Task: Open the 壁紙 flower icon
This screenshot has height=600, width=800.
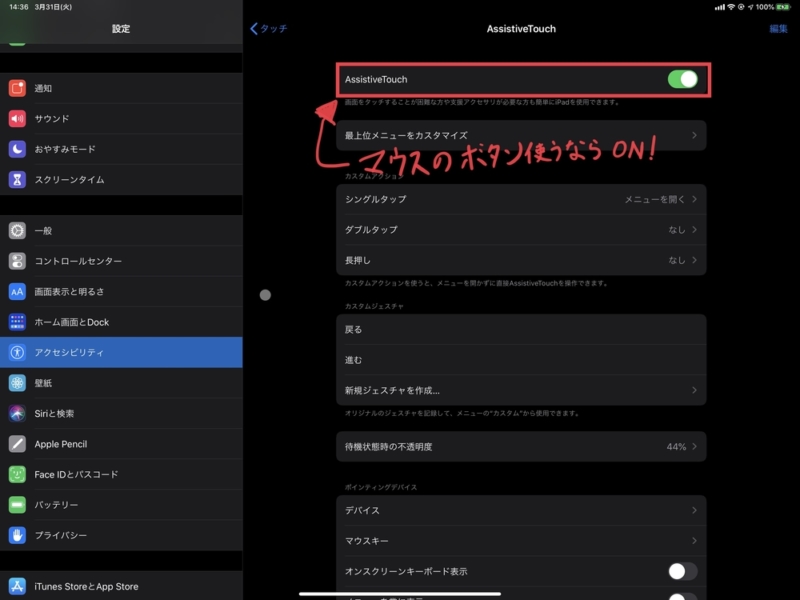Action: click(17, 383)
